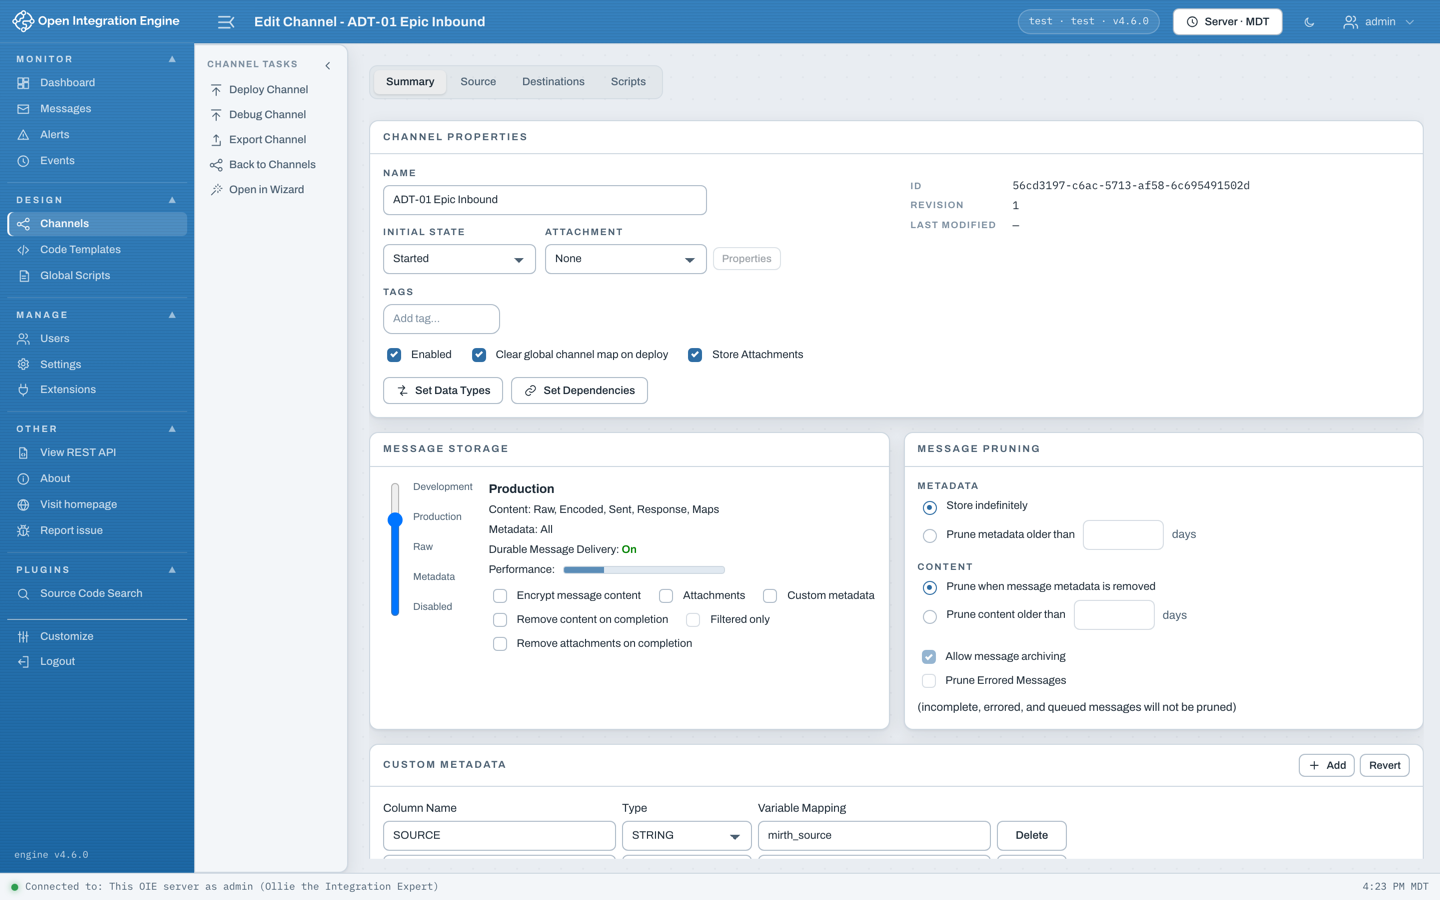Click Add custom metadata button

pos(1326,766)
